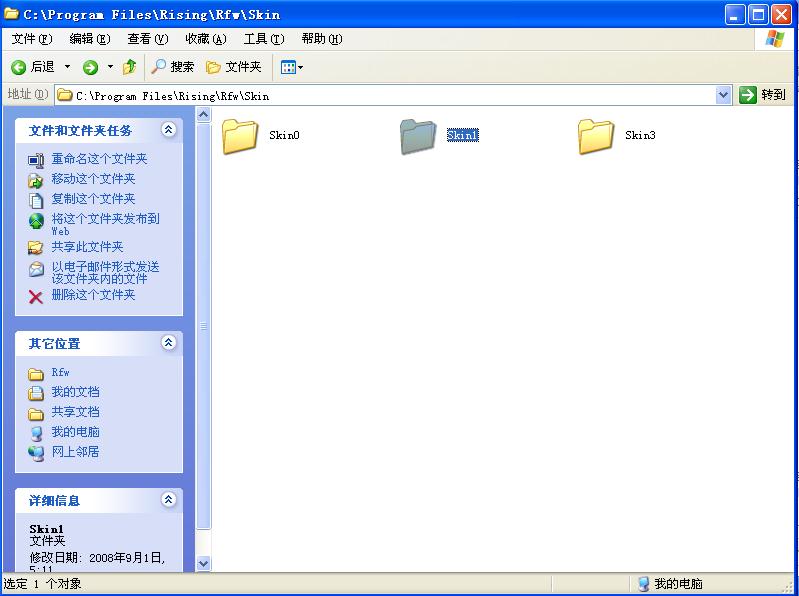Maximize the Skin explorer window
This screenshot has height=596, width=799.
(758, 14)
